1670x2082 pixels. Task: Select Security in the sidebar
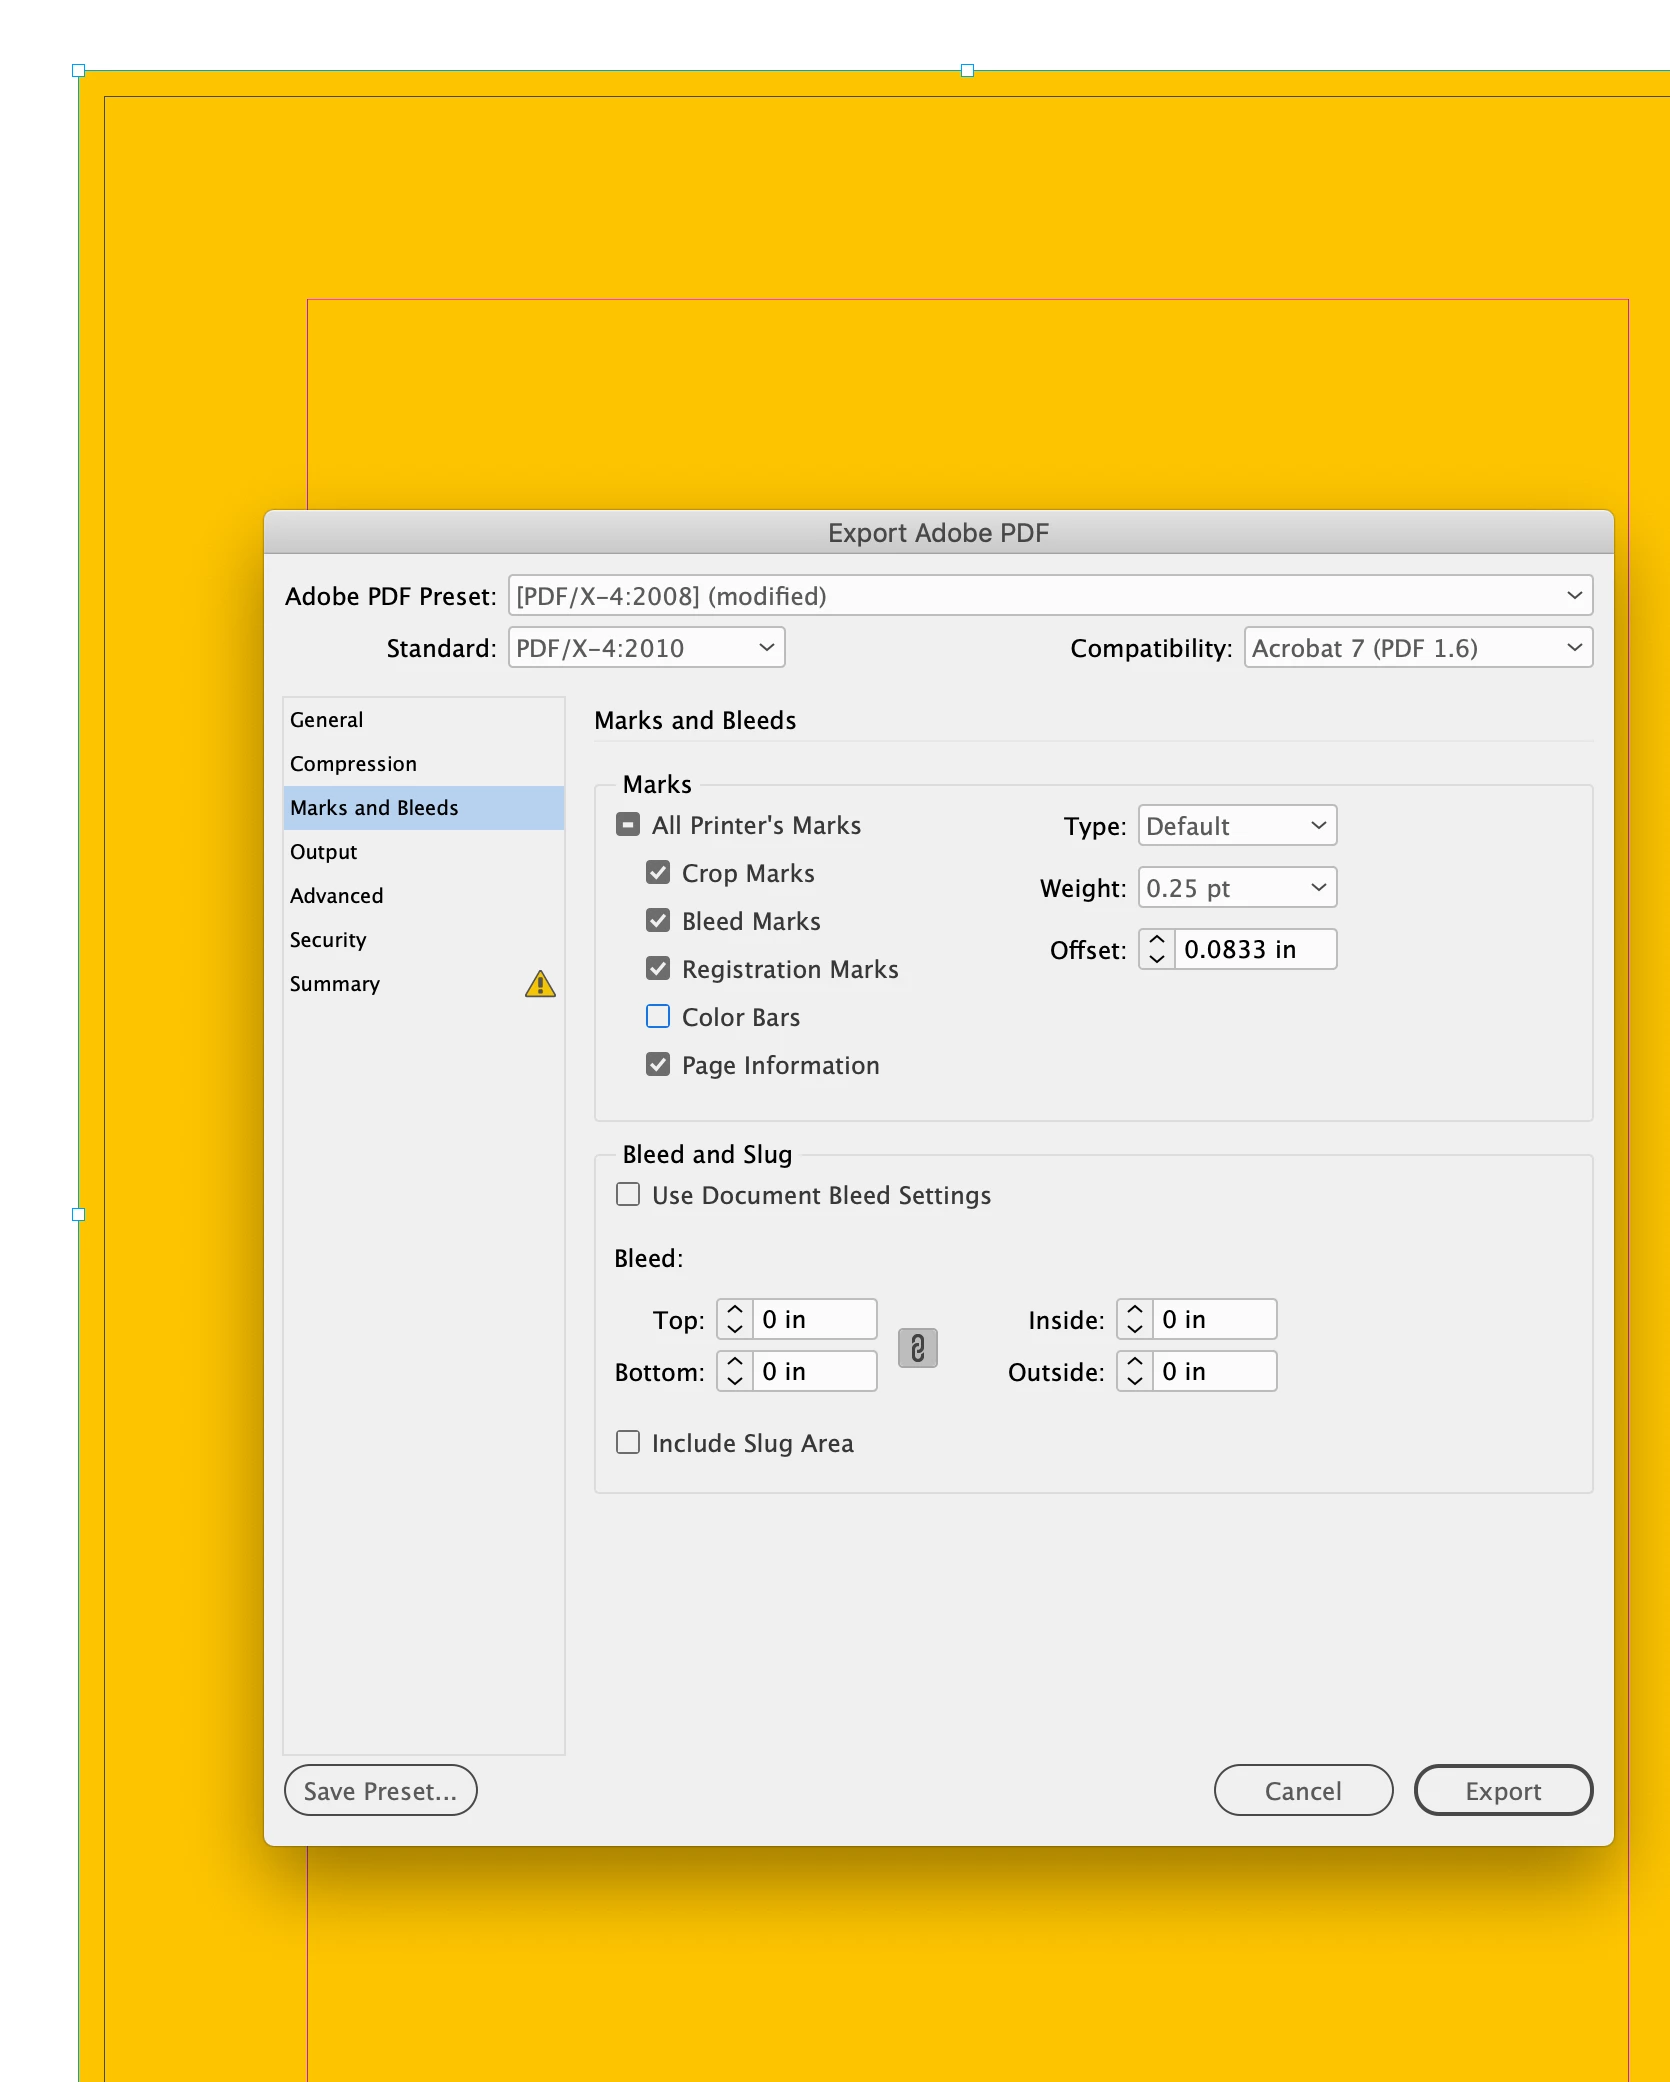click(424, 940)
